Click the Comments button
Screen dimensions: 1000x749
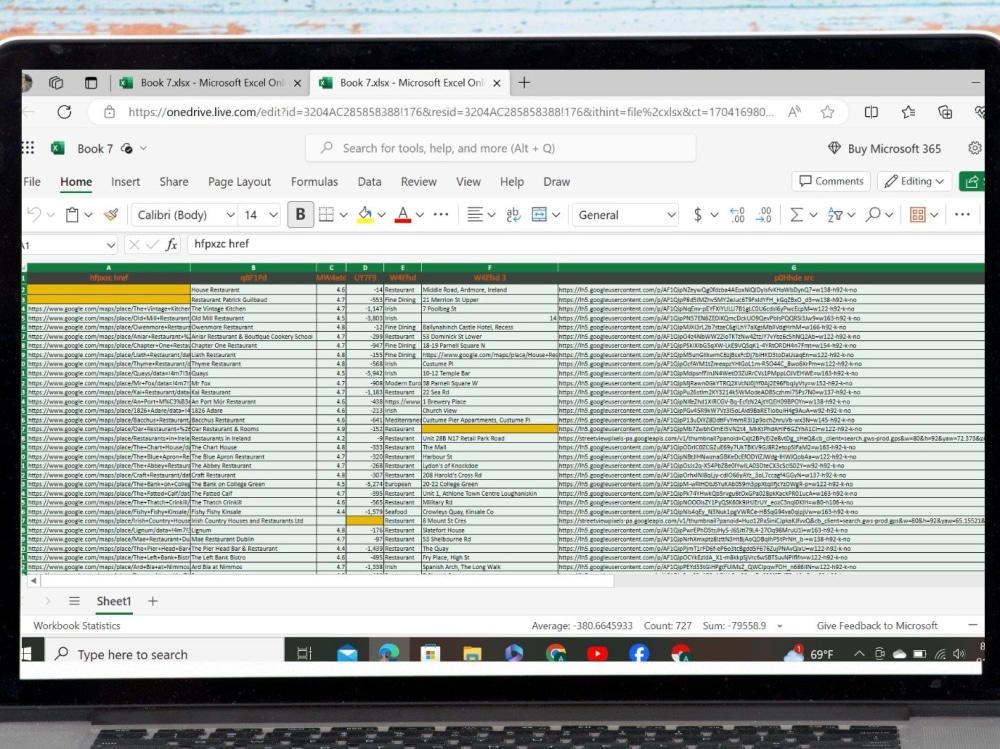click(832, 181)
